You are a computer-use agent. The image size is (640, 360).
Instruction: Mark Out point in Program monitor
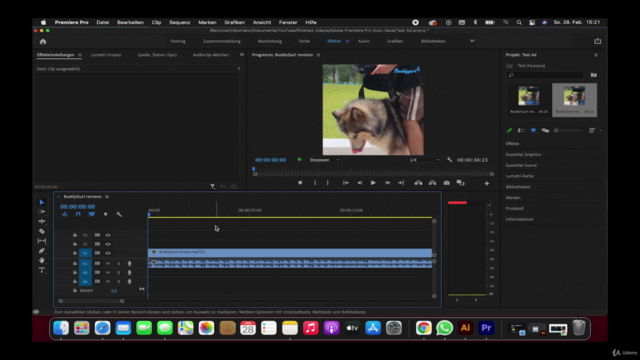pyautogui.click(x=327, y=183)
